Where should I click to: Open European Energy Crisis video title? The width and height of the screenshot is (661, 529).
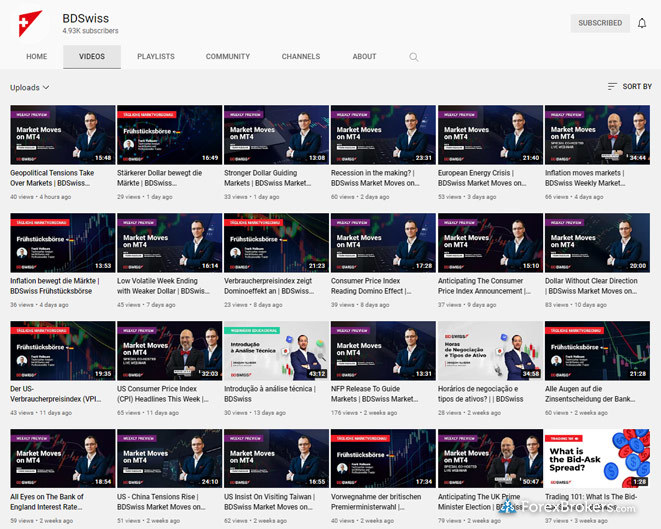coord(482,178)
